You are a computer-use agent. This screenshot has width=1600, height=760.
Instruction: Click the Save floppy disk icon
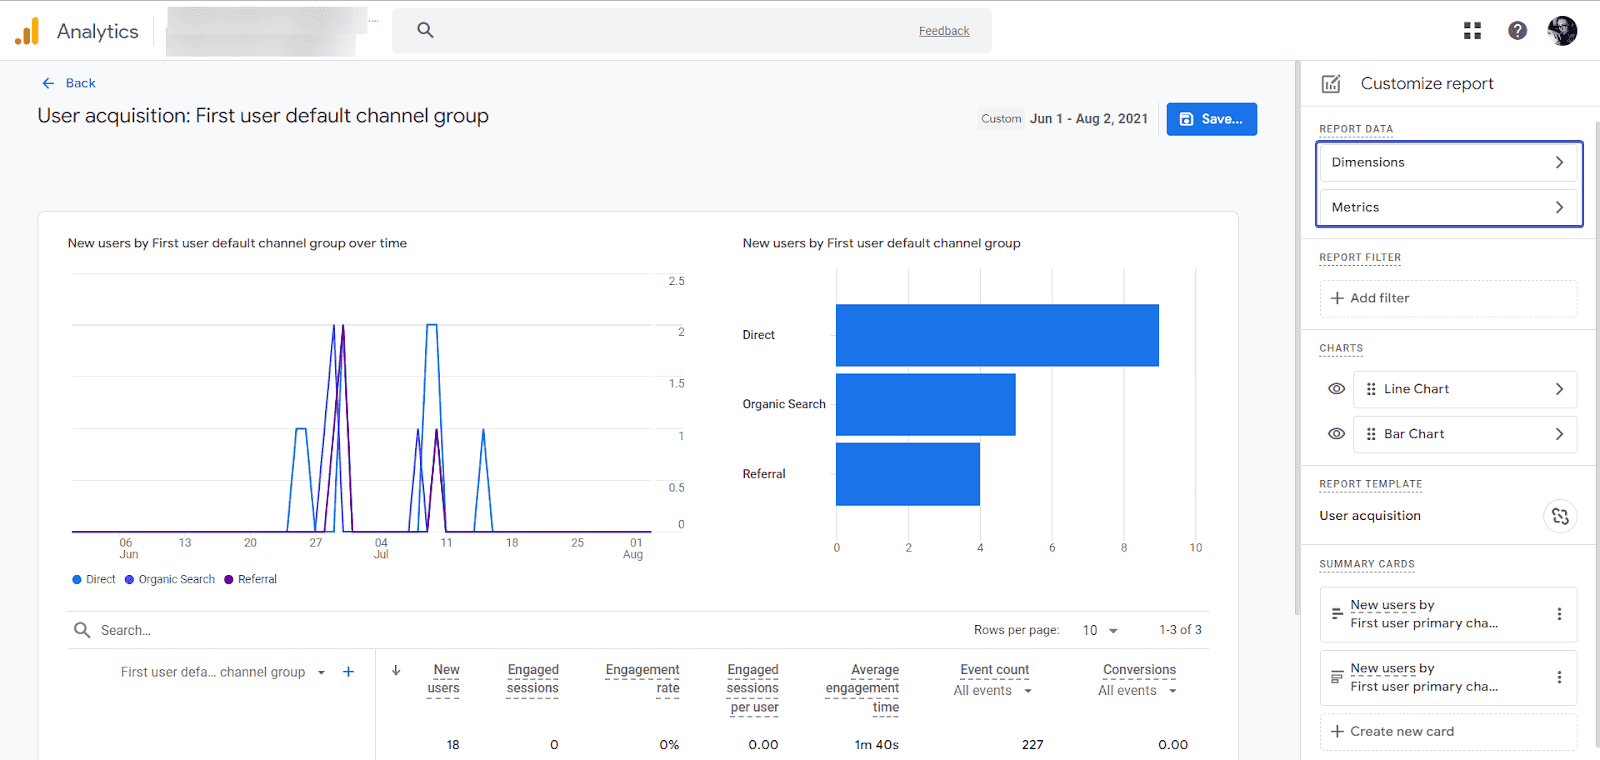tap(1186, 119)
